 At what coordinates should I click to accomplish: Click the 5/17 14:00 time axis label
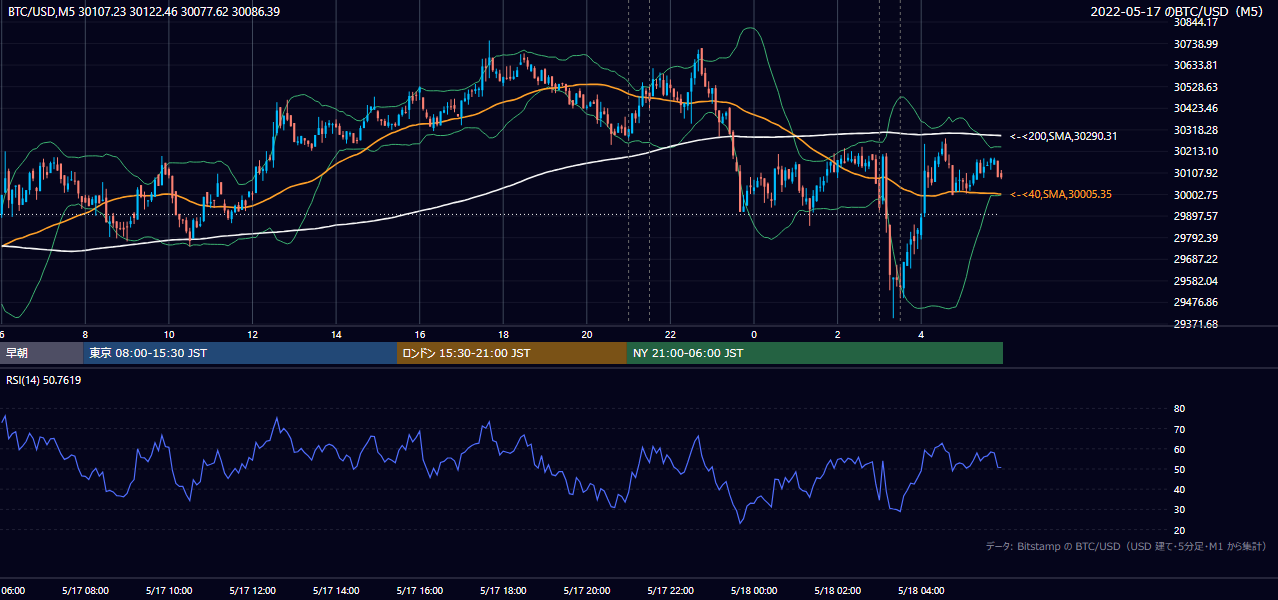click(x=336, y=591)
